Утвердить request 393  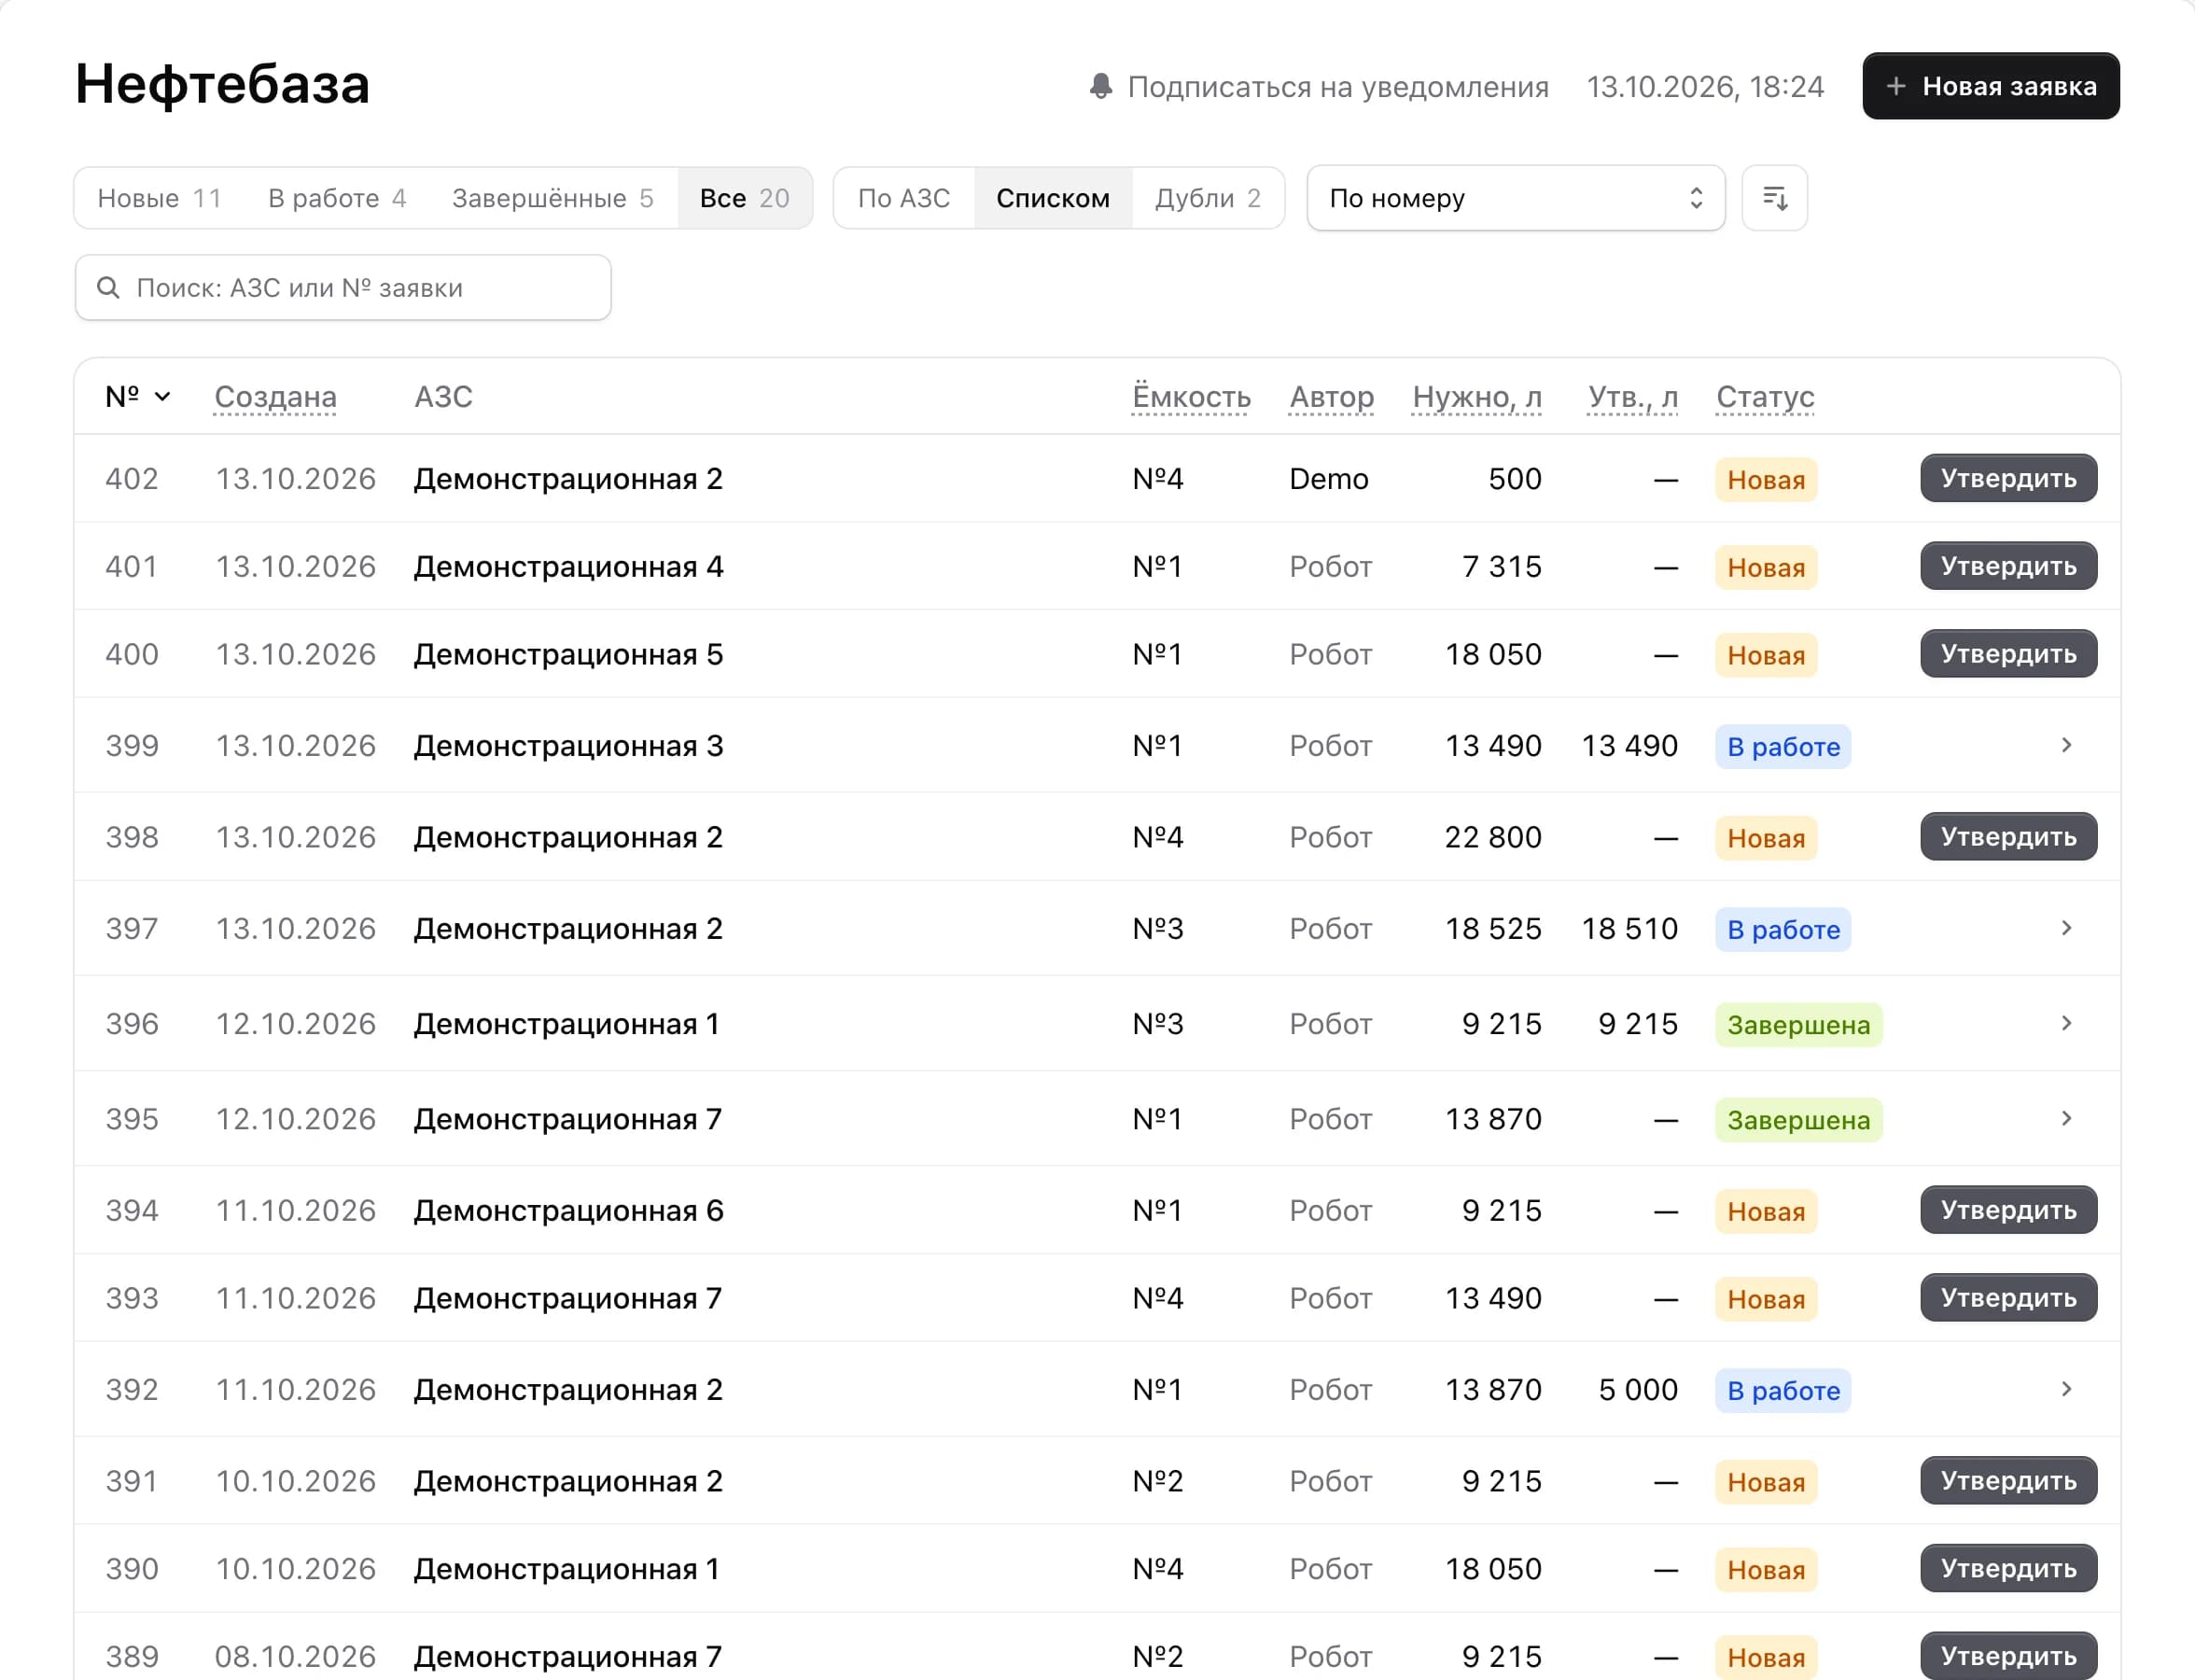click(x=2008, y=1298)
